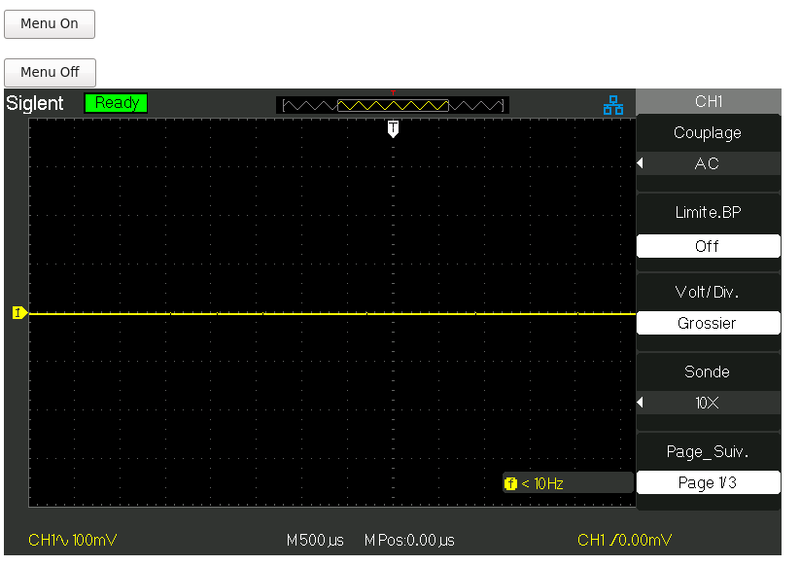Open the 10X probe attenuation selector

click(x=707, y=403)
